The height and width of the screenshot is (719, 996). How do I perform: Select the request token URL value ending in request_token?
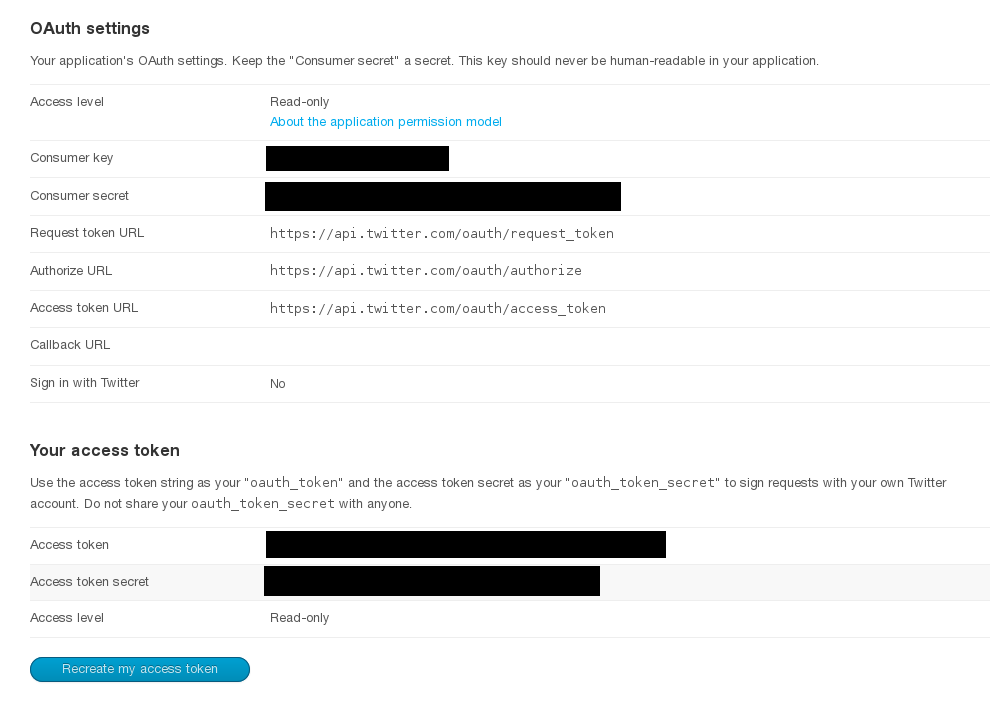[x=441, y=233]
